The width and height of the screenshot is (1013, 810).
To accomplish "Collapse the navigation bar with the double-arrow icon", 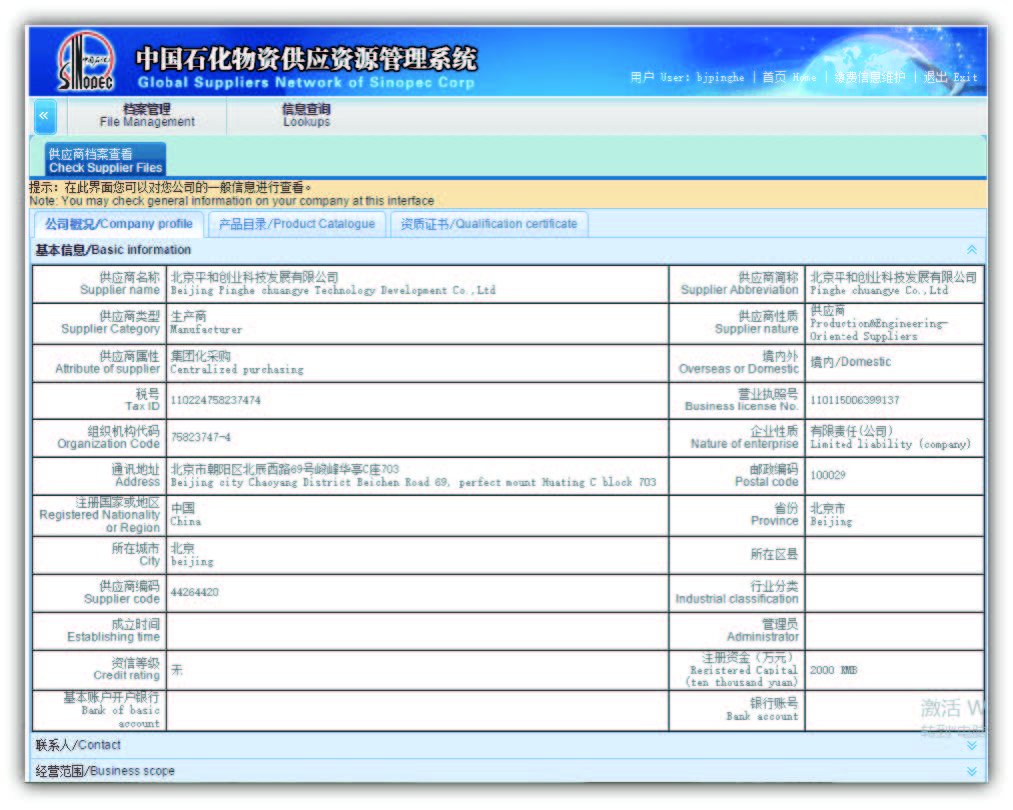I will click(45, 116).
